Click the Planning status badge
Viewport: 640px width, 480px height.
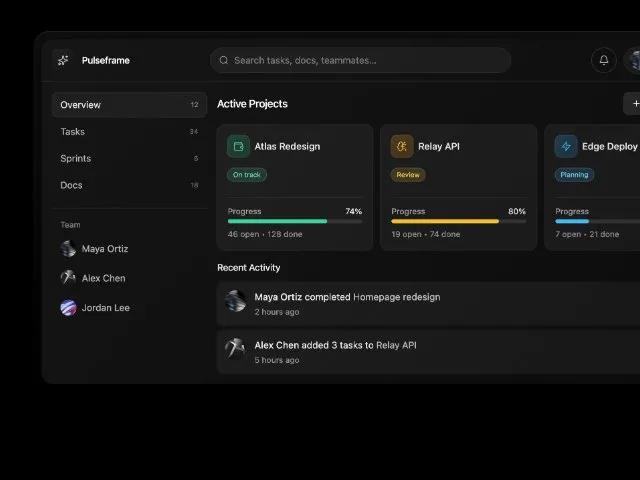(x=574, y=175)
